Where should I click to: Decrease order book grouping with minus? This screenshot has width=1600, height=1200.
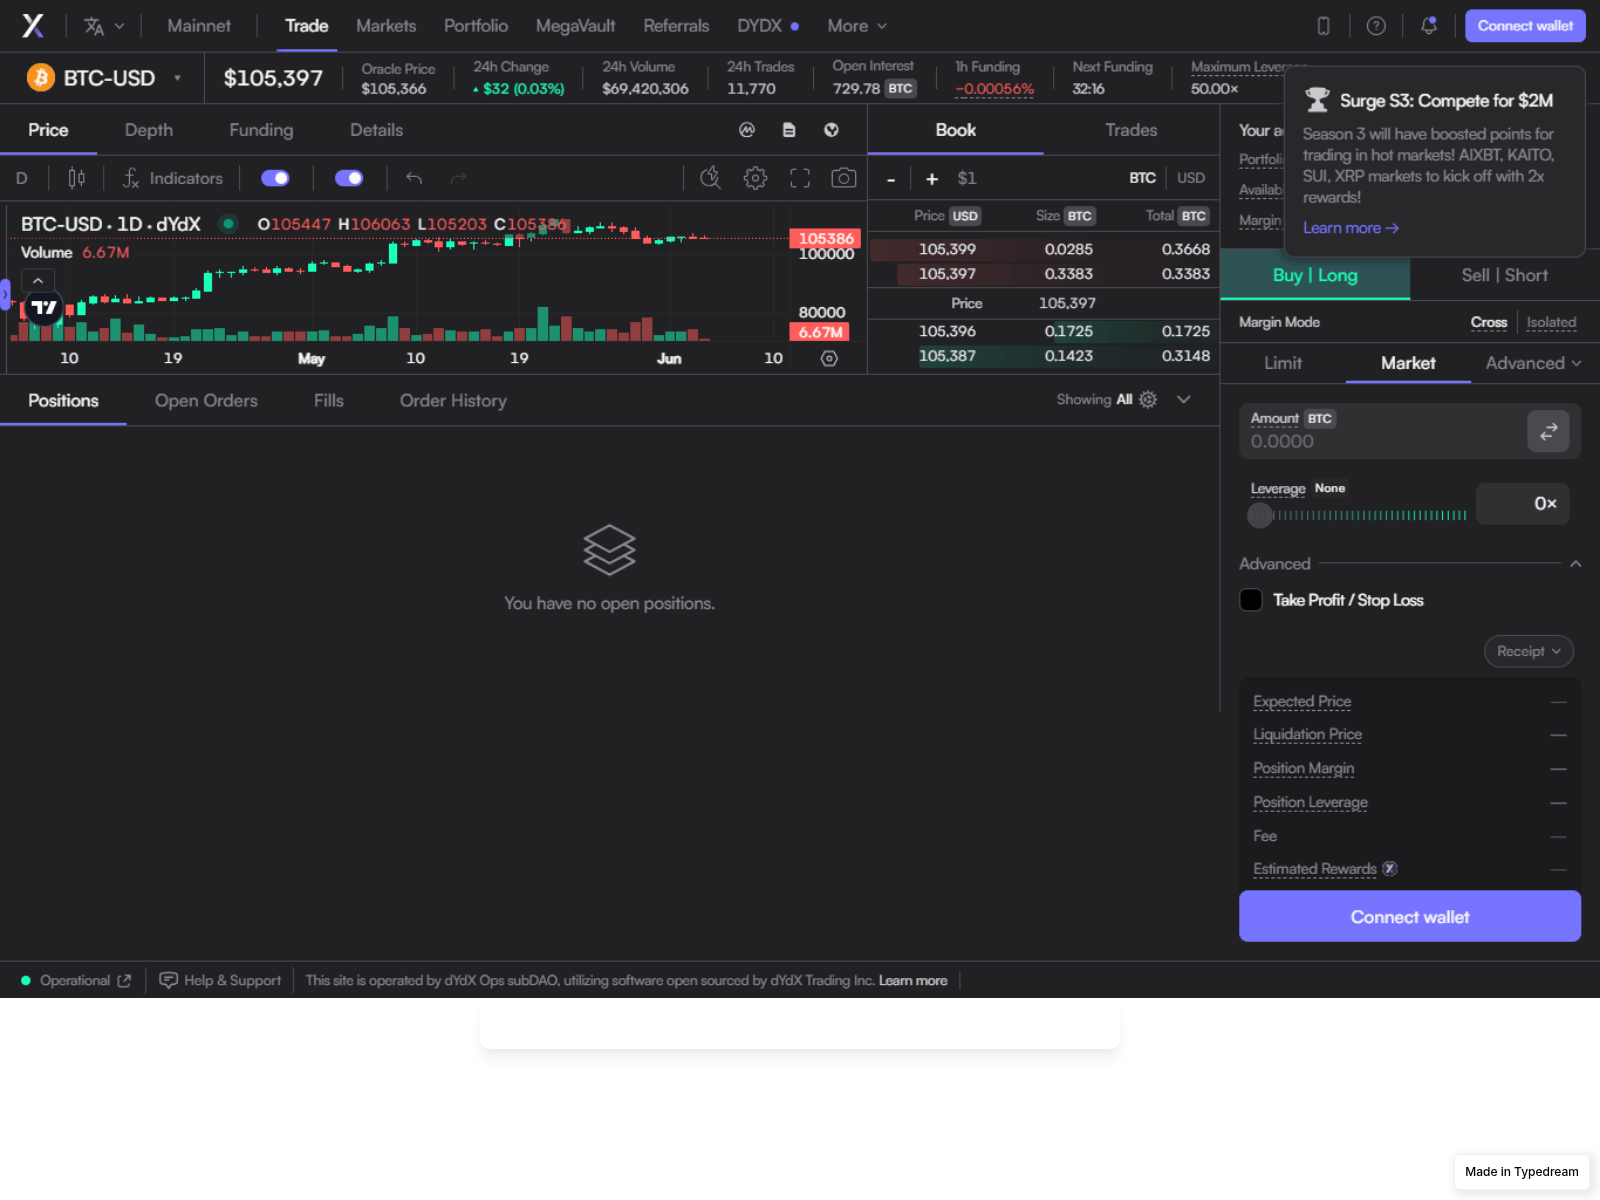(891, 179)
